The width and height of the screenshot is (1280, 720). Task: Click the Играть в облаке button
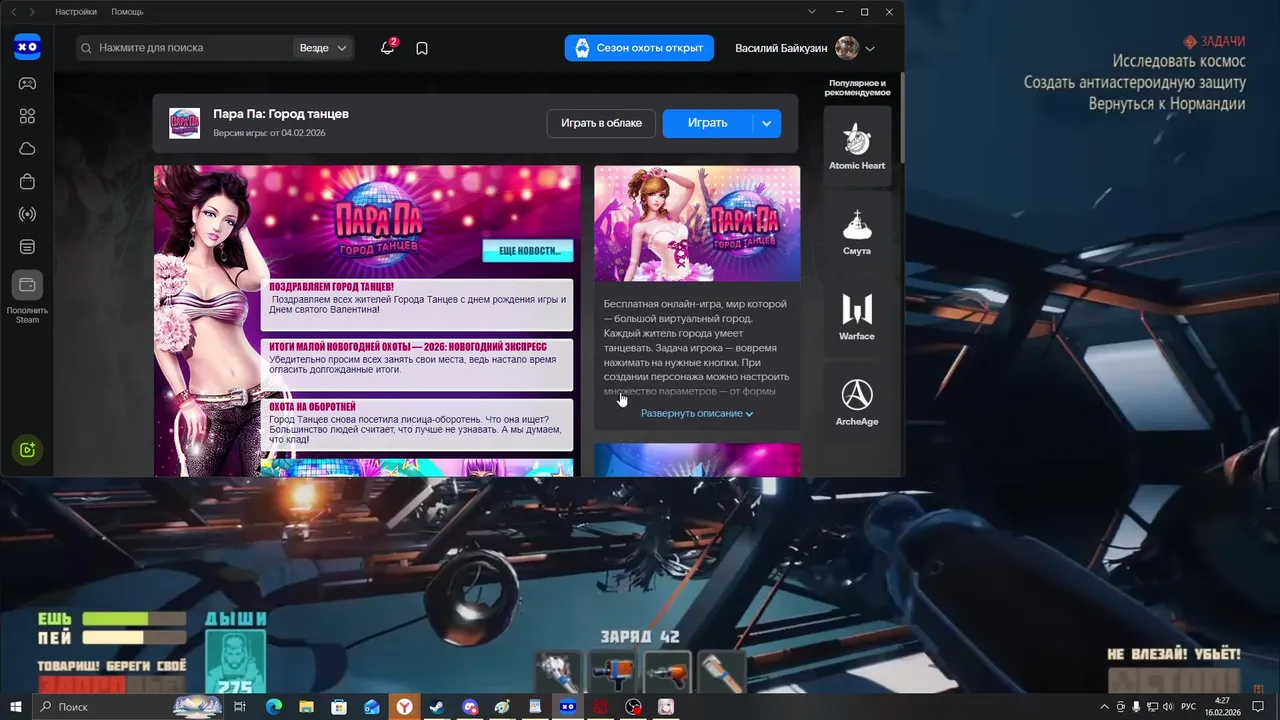[601, 123]
